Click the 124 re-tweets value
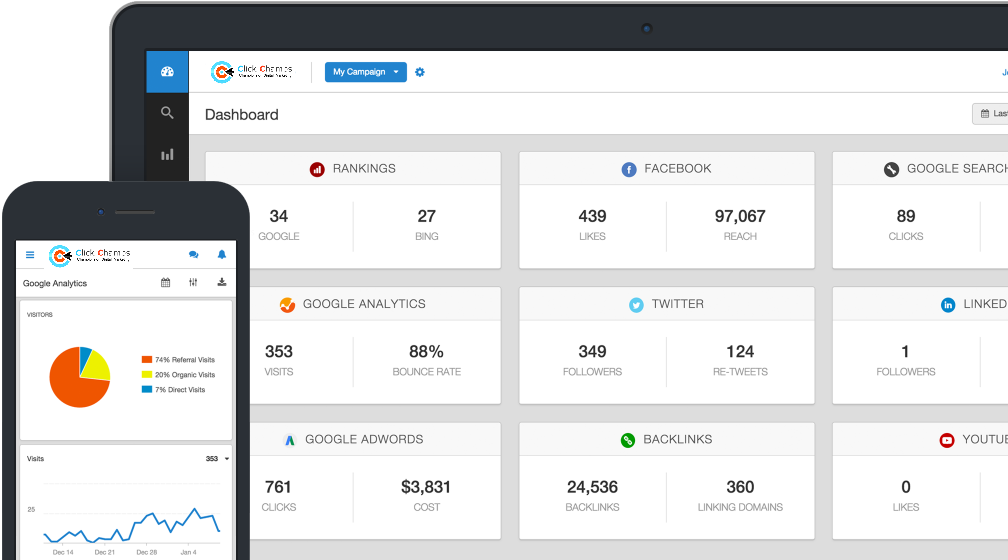Image resolution: width=1008 pixels, height=560 pixels. coord(740,352)
